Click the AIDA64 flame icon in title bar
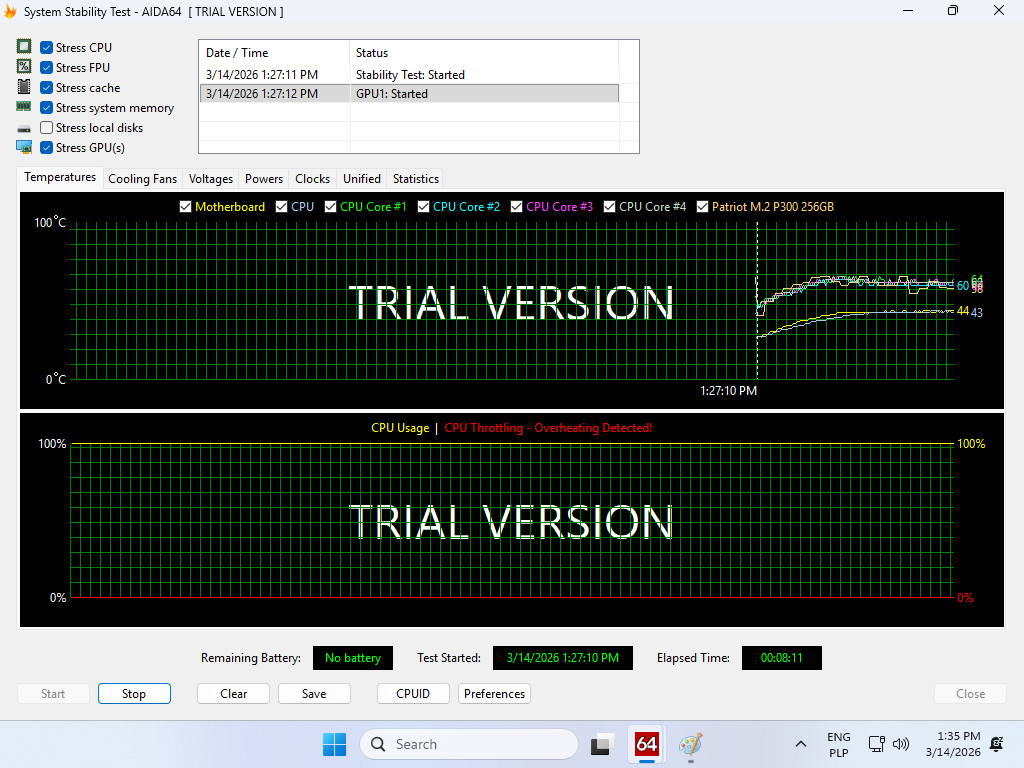 point(10,11)
